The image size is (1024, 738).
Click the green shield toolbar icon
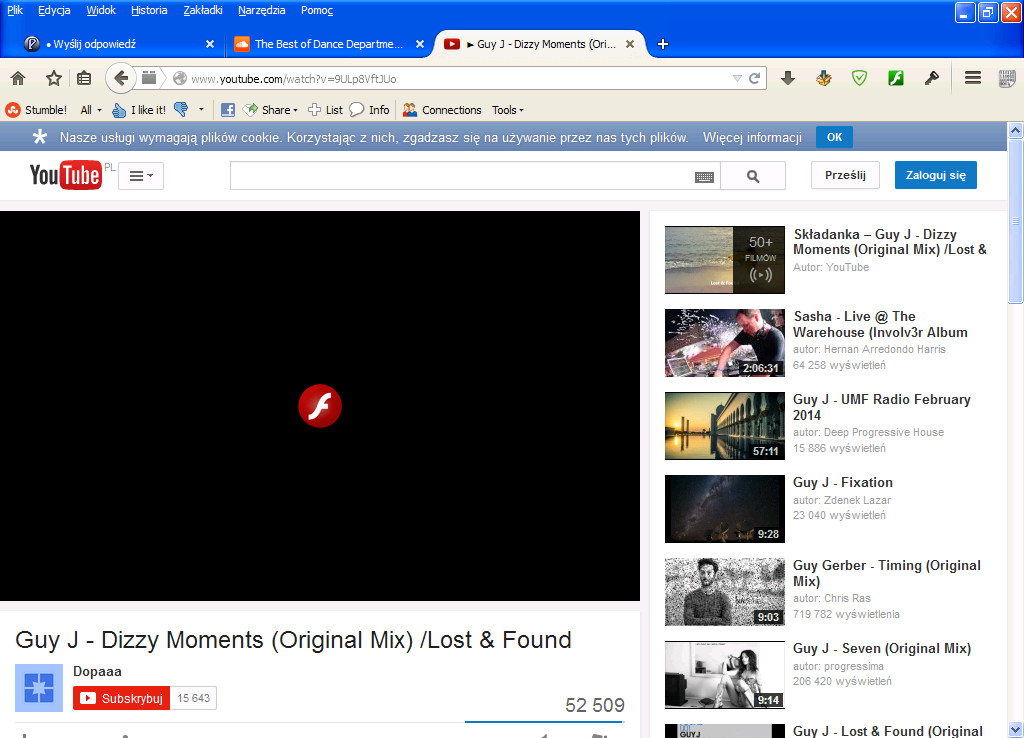tap(859, 78)
